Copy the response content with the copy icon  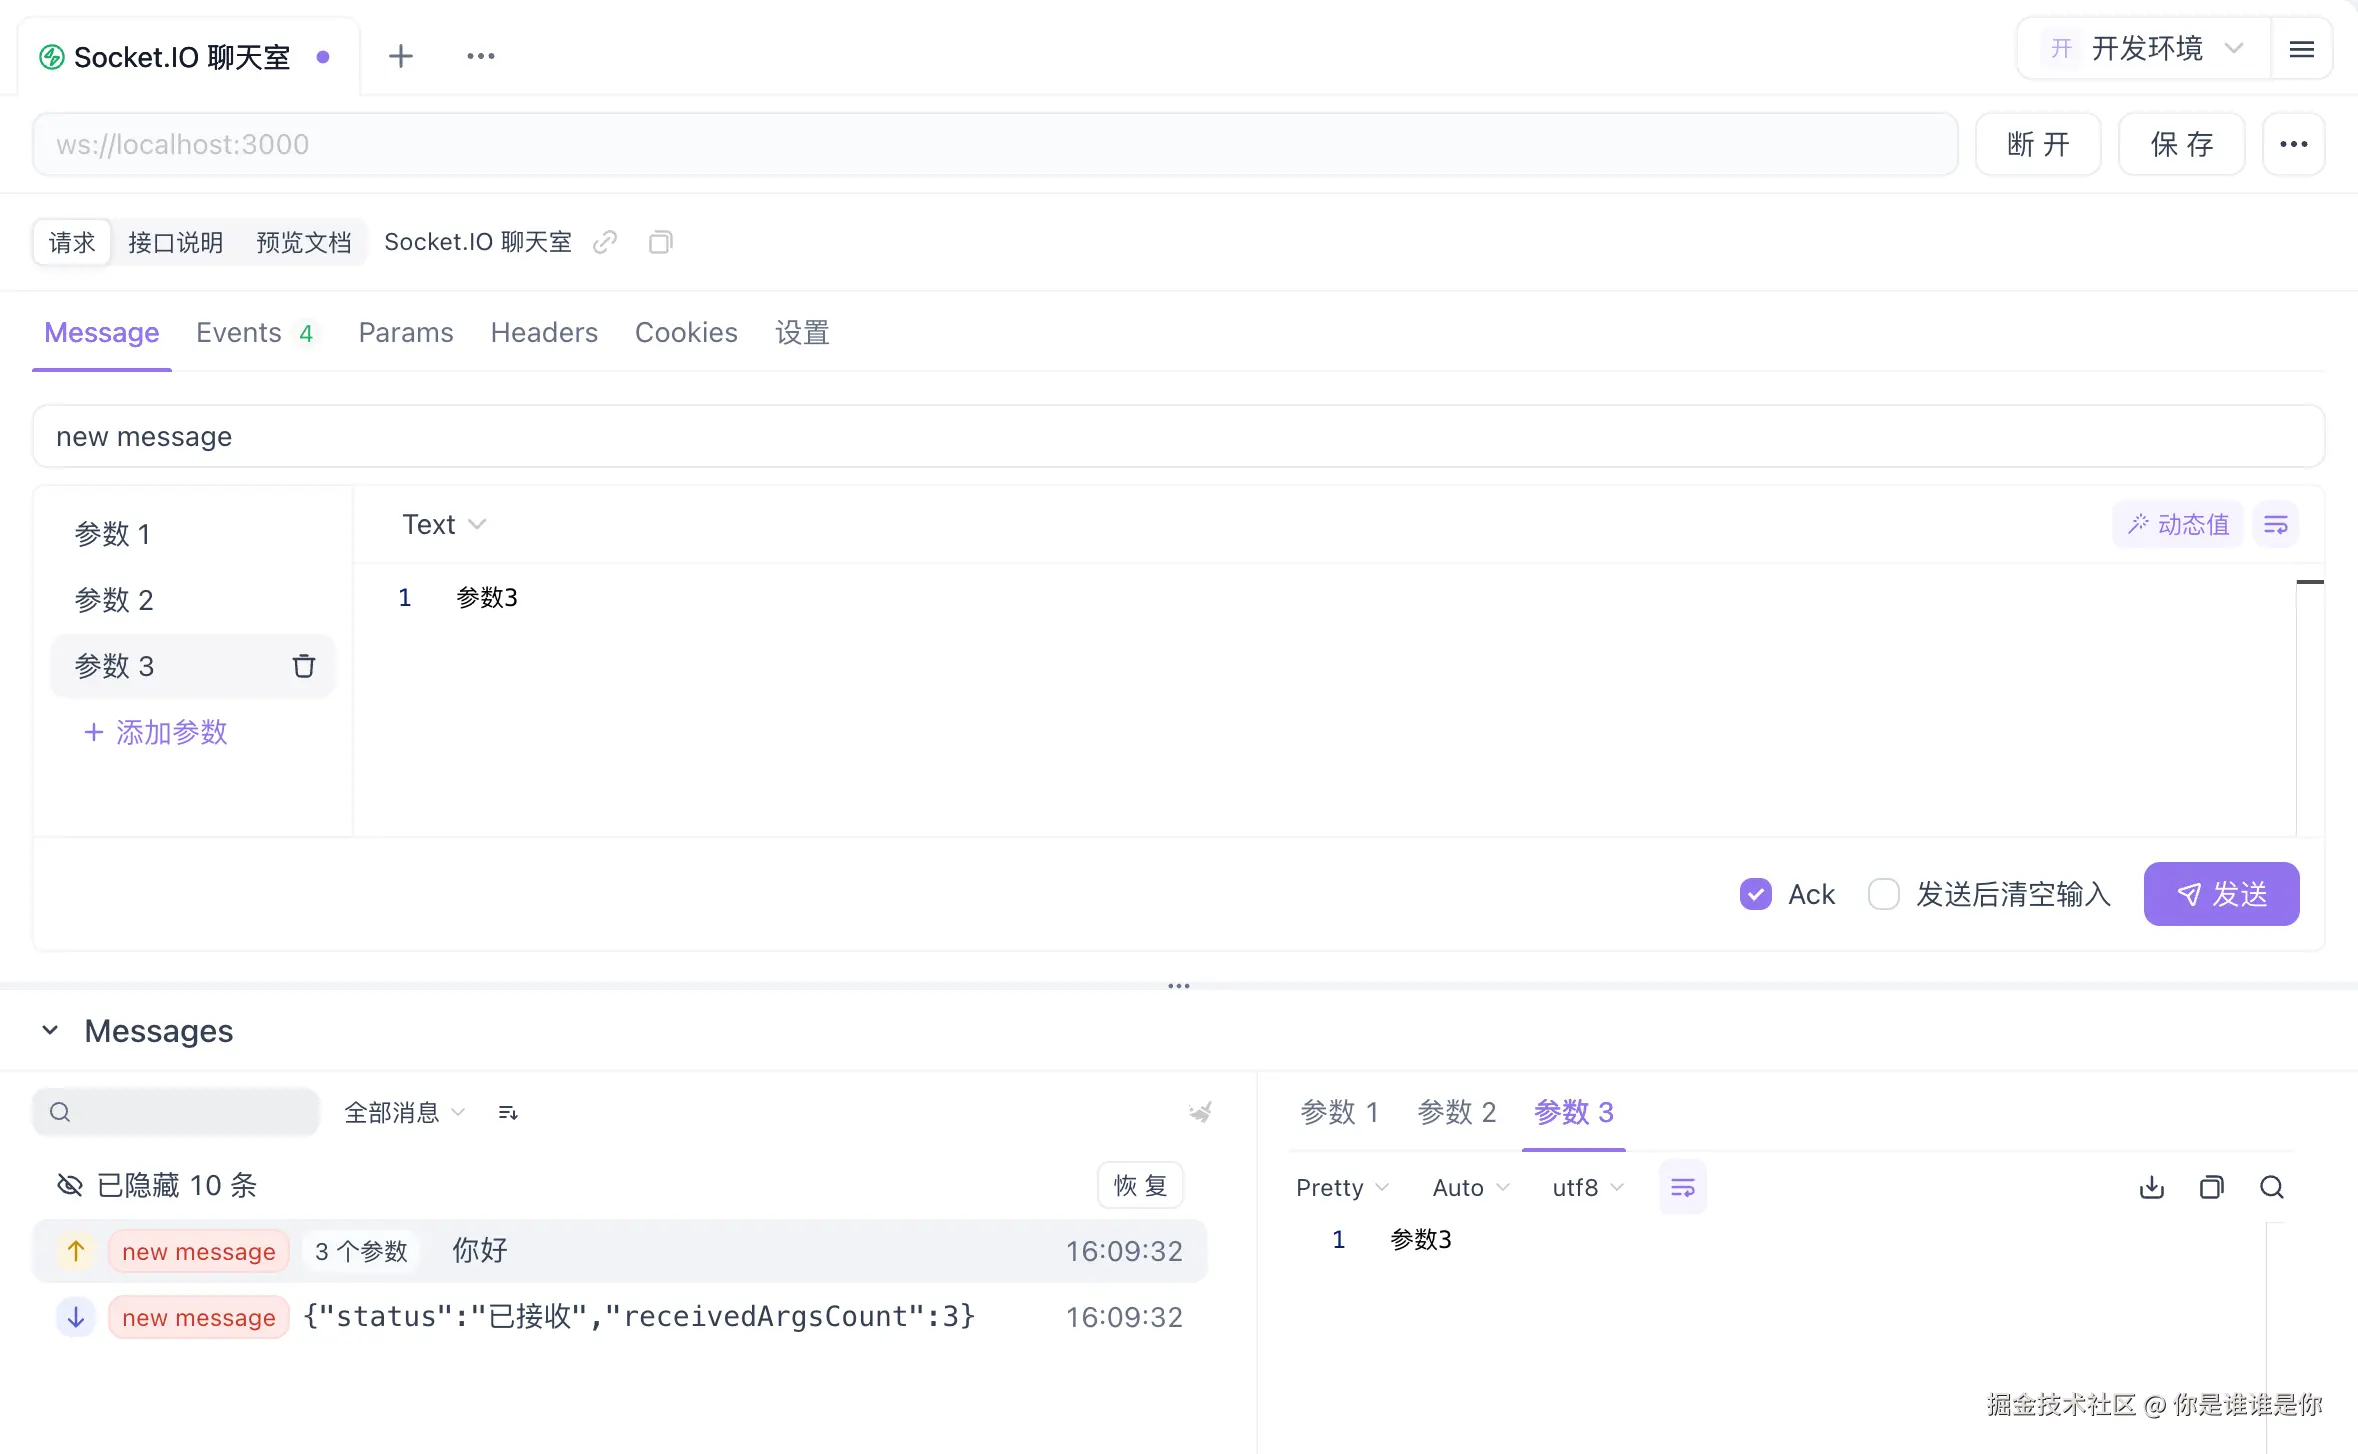coord(2211,1187)
